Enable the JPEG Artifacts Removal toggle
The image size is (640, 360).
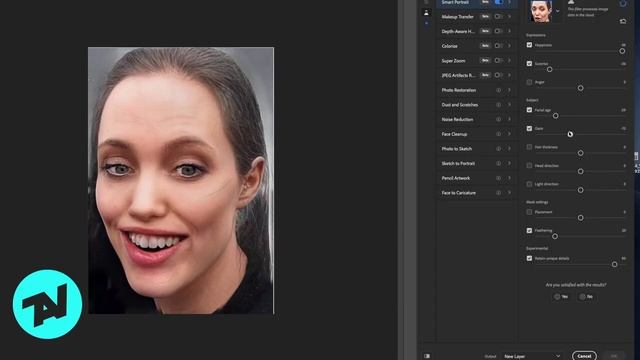coord(498,75)
